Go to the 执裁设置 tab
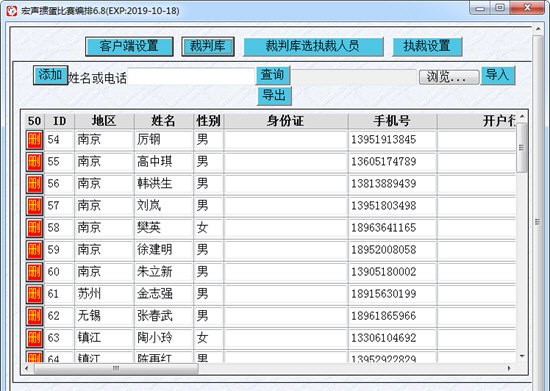 pos(427,46)
